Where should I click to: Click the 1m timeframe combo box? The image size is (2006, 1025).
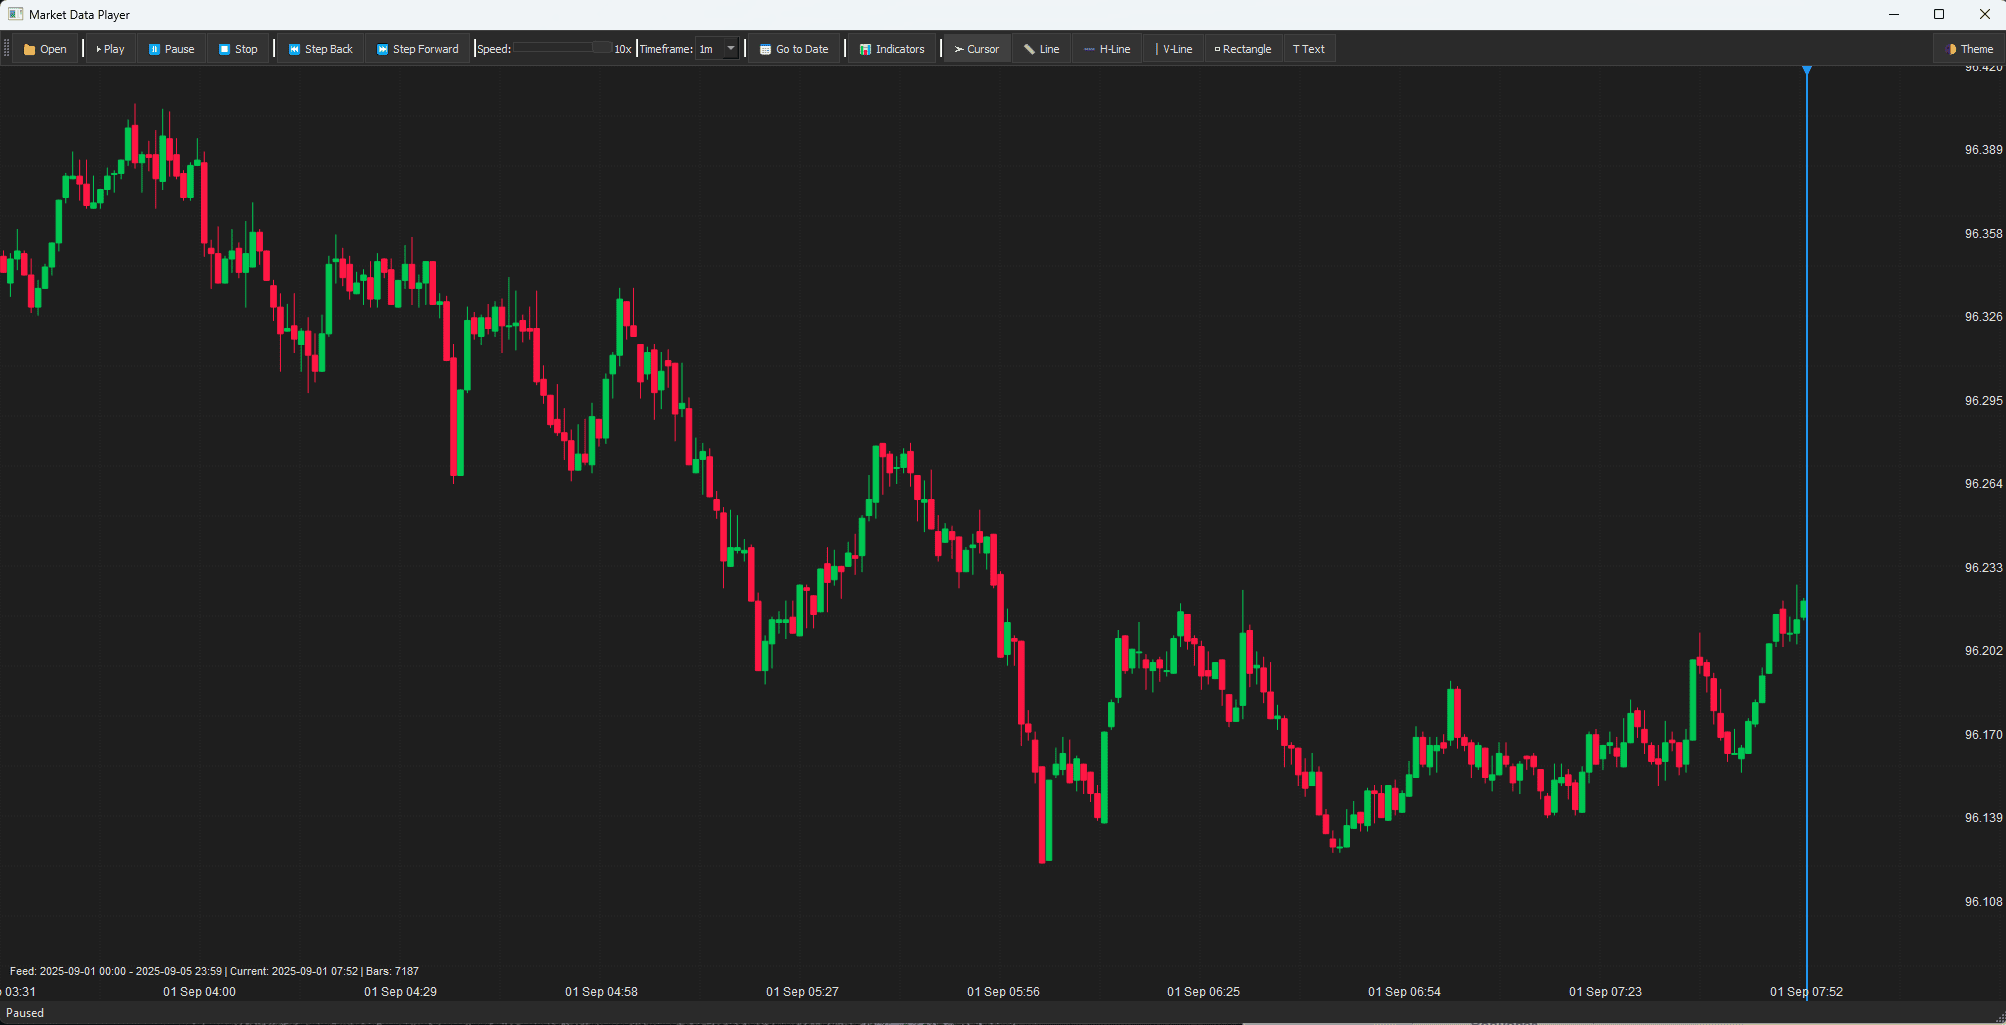[708, 49]
